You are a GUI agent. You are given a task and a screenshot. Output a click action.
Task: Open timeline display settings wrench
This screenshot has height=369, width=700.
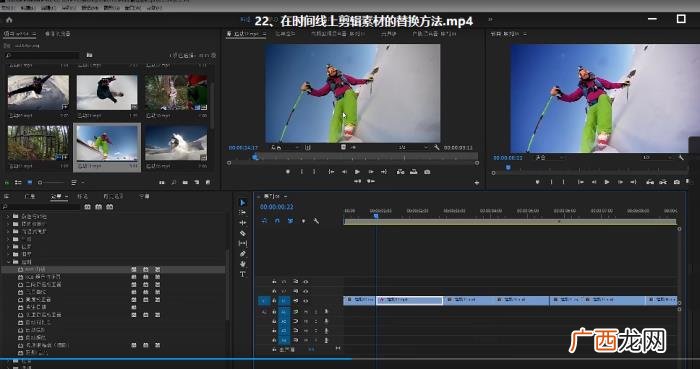[x=316, y=221]
